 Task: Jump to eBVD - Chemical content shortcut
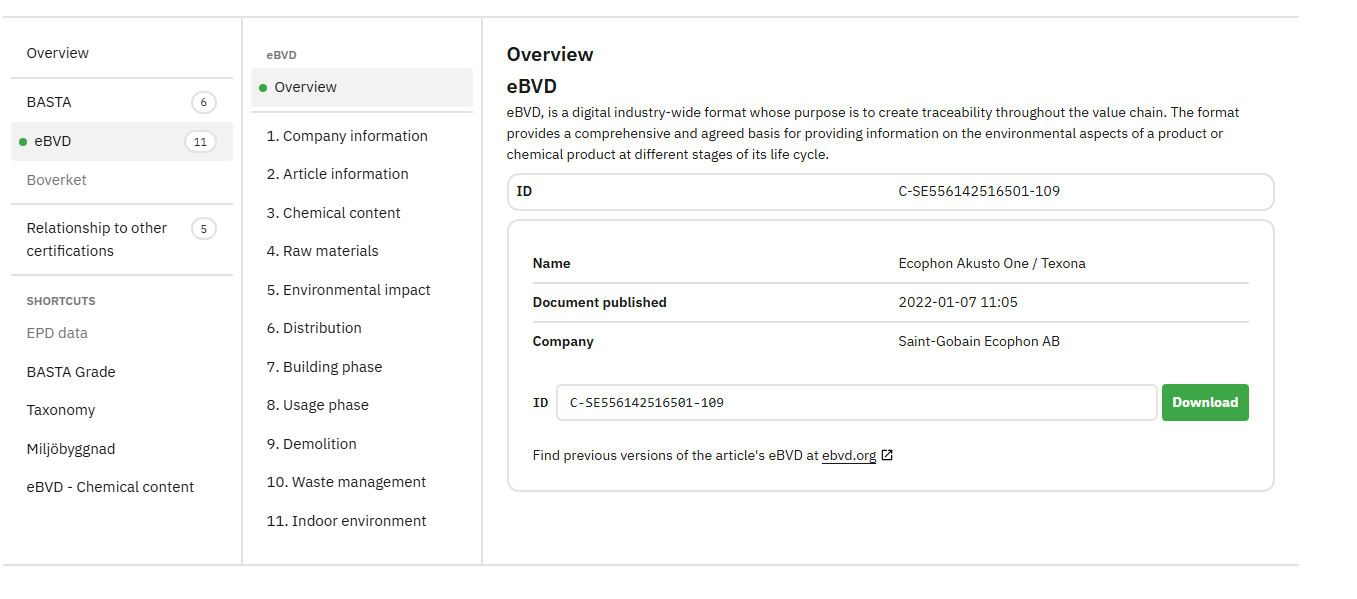[x=110, y=487]
